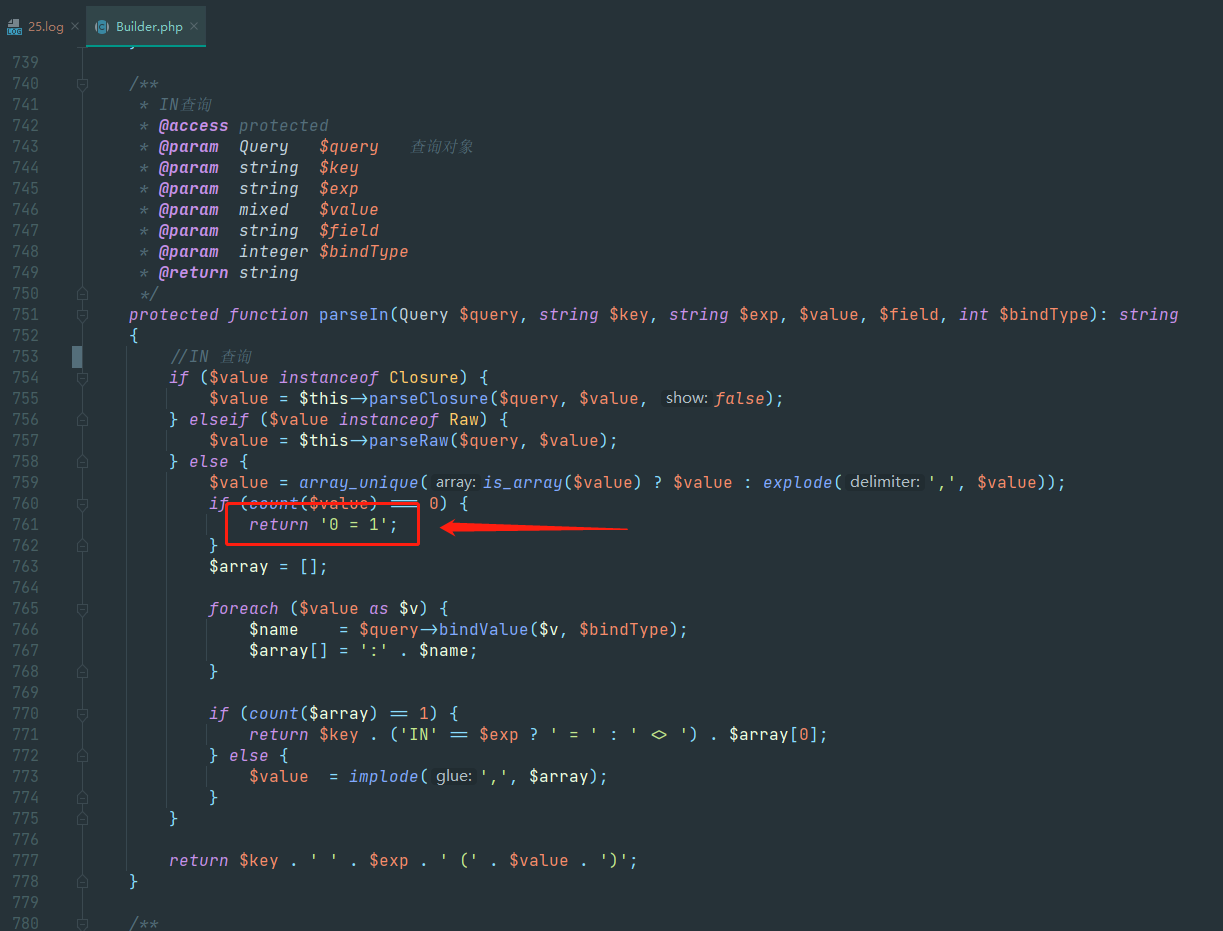Click the '@return' doc tag
Image resolution: width=1223 pixels, height=931 pixels.
pyautogui.click(x=193, y=273)
